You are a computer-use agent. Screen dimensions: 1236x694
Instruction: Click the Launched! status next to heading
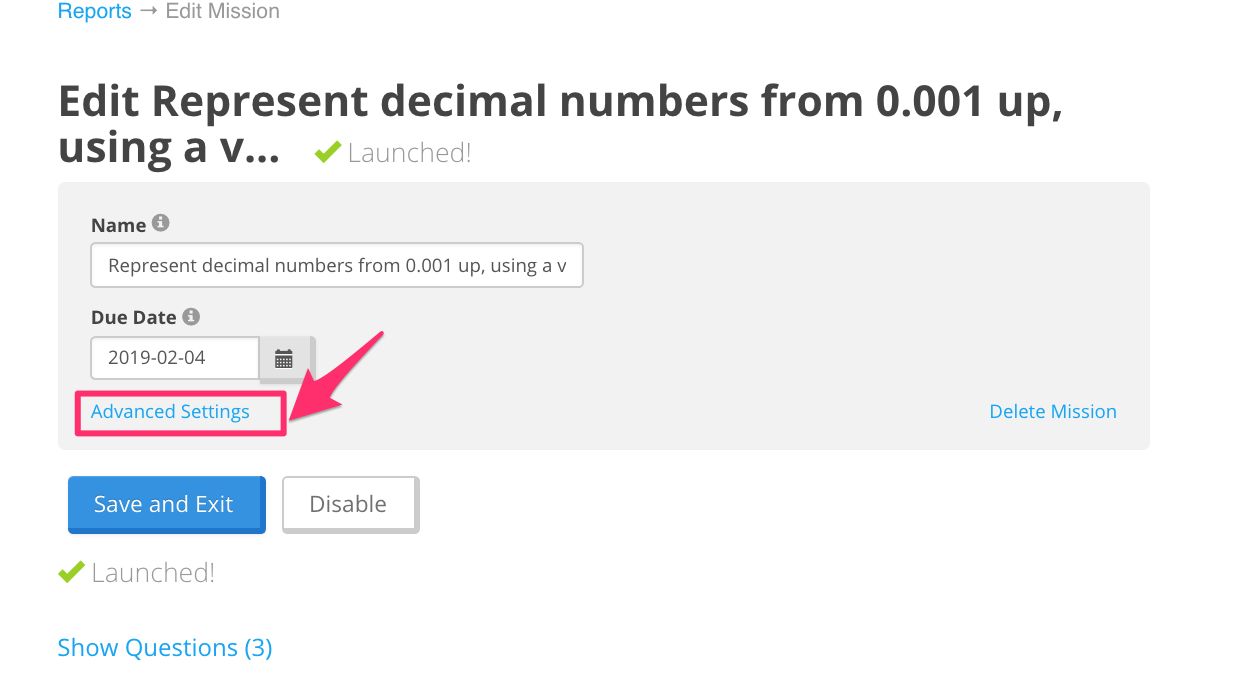point(409,153)
